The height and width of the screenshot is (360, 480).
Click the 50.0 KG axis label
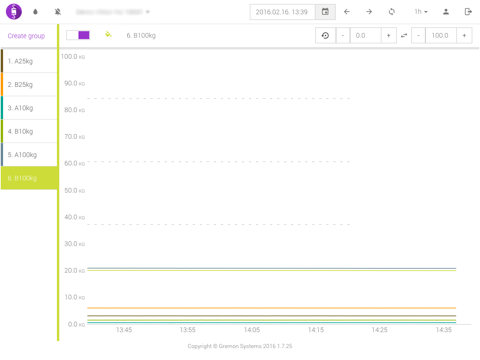pos(75,190)
